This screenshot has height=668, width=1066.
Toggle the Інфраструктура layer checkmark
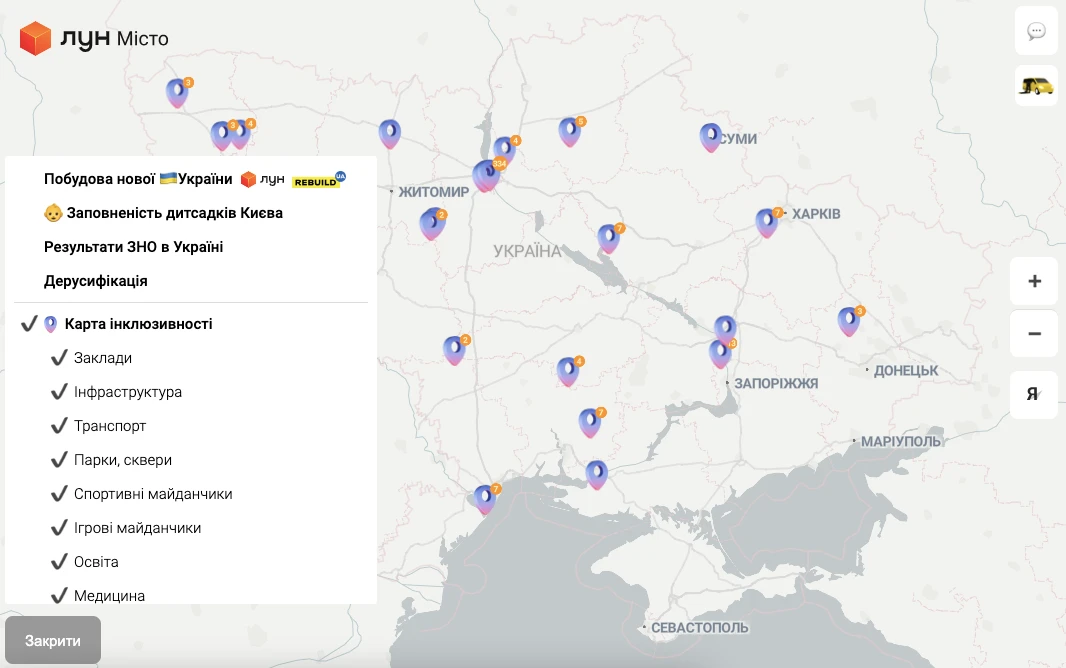(x=59, y=392)
